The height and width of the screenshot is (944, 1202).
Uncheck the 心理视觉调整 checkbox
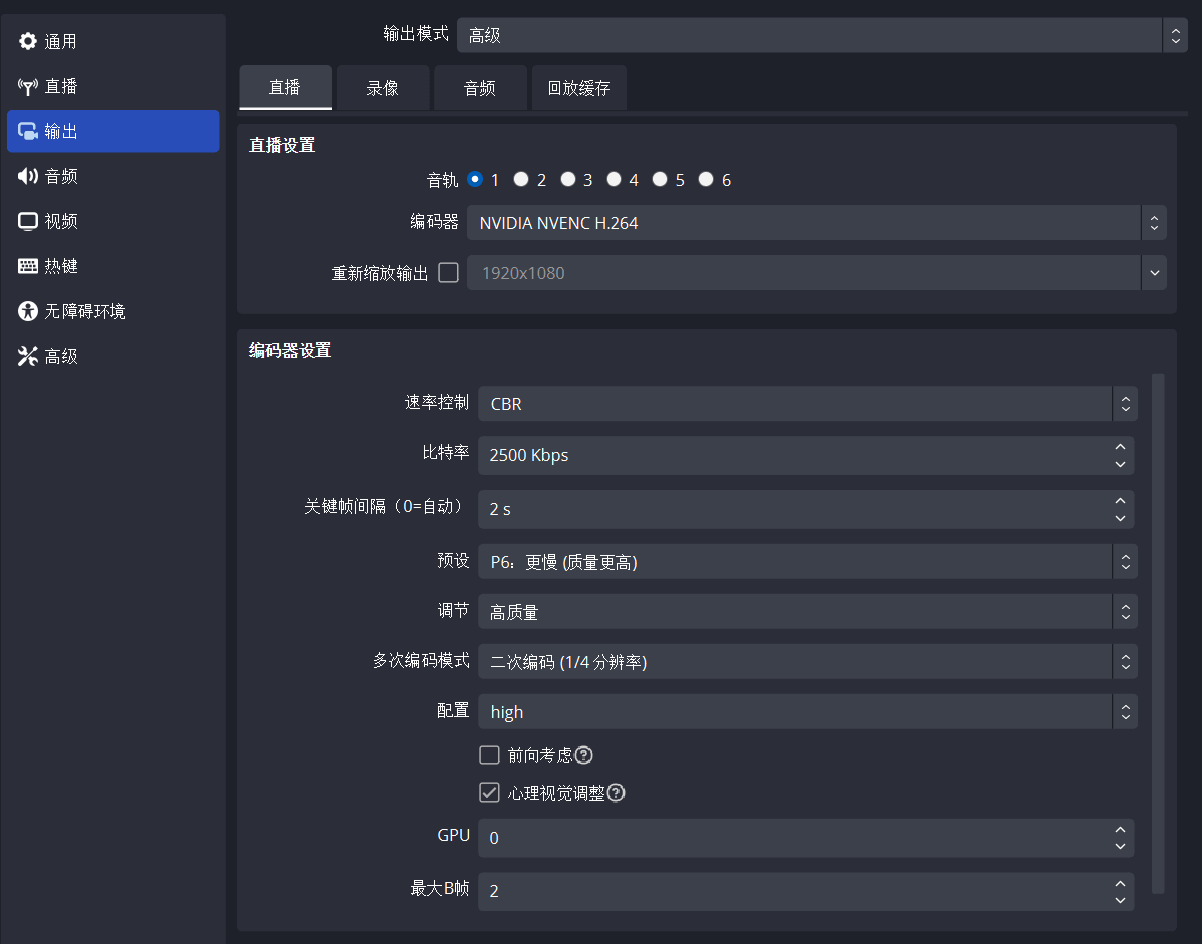point(489,793)
